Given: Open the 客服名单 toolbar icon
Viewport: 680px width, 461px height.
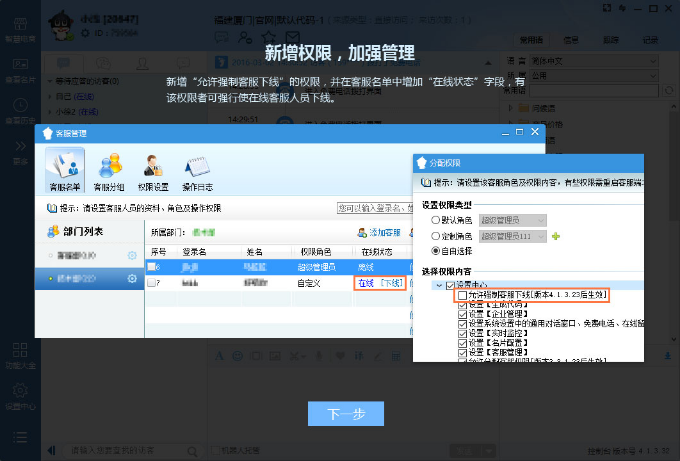Looking at the screenshot, I should click(x=65, y=170).
